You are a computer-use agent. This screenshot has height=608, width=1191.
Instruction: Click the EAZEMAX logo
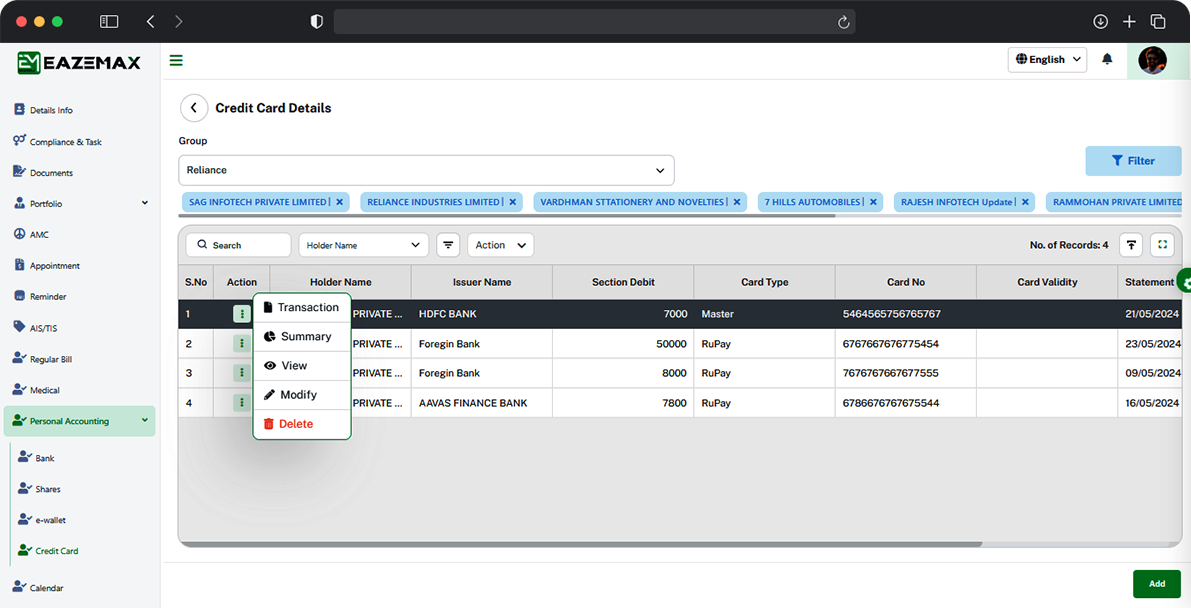pos(79,63)
